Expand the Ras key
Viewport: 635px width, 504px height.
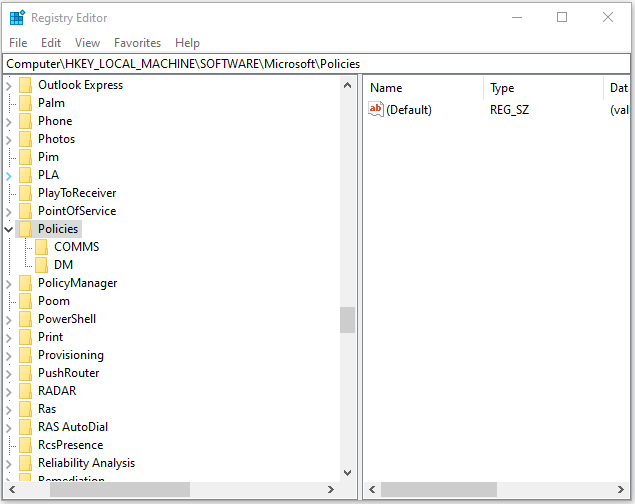point(9,410)
